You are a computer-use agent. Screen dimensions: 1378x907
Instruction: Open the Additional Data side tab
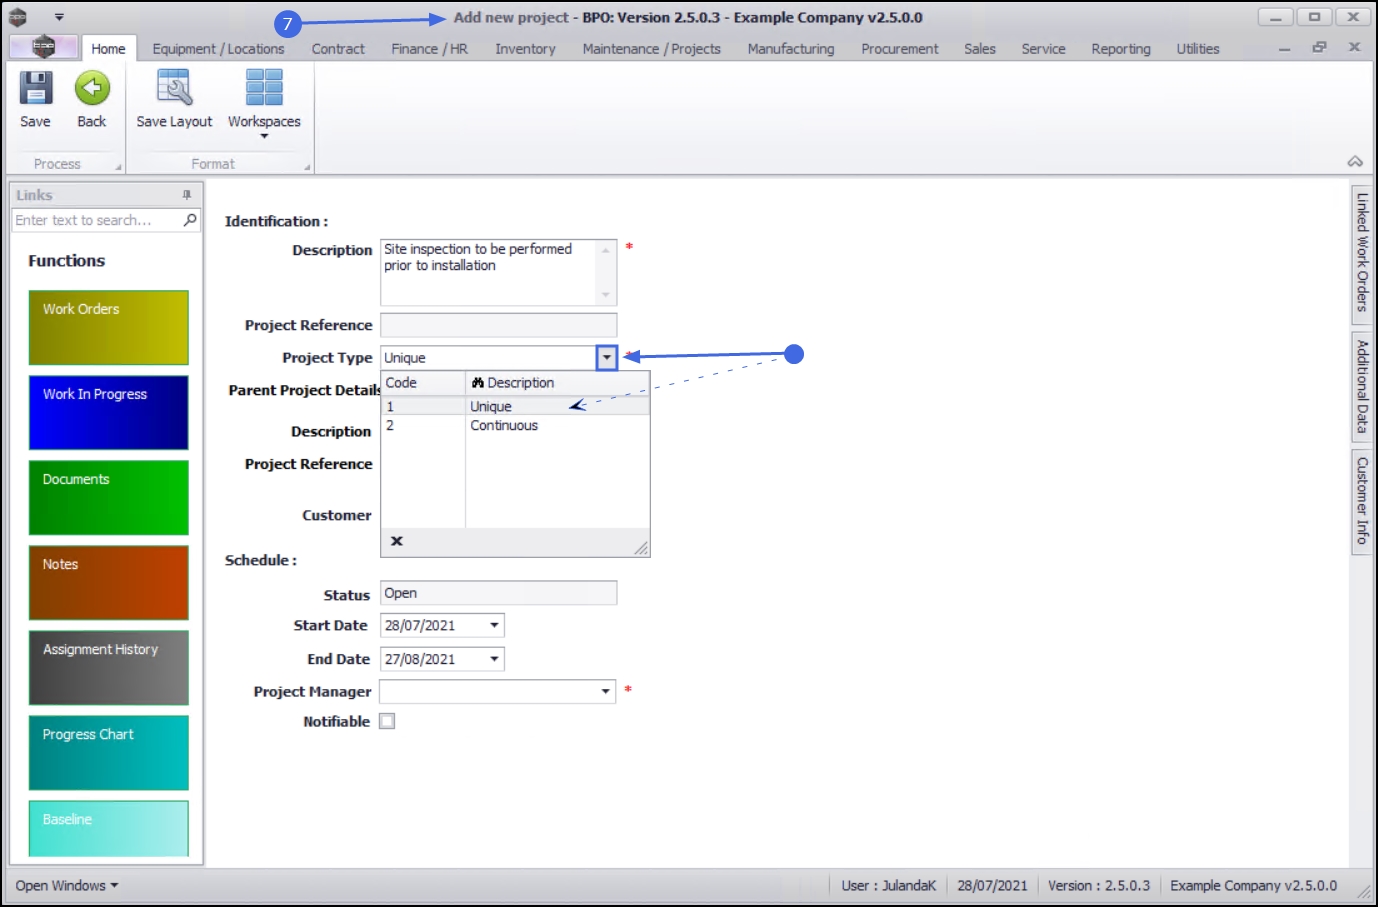[1362, 386]
